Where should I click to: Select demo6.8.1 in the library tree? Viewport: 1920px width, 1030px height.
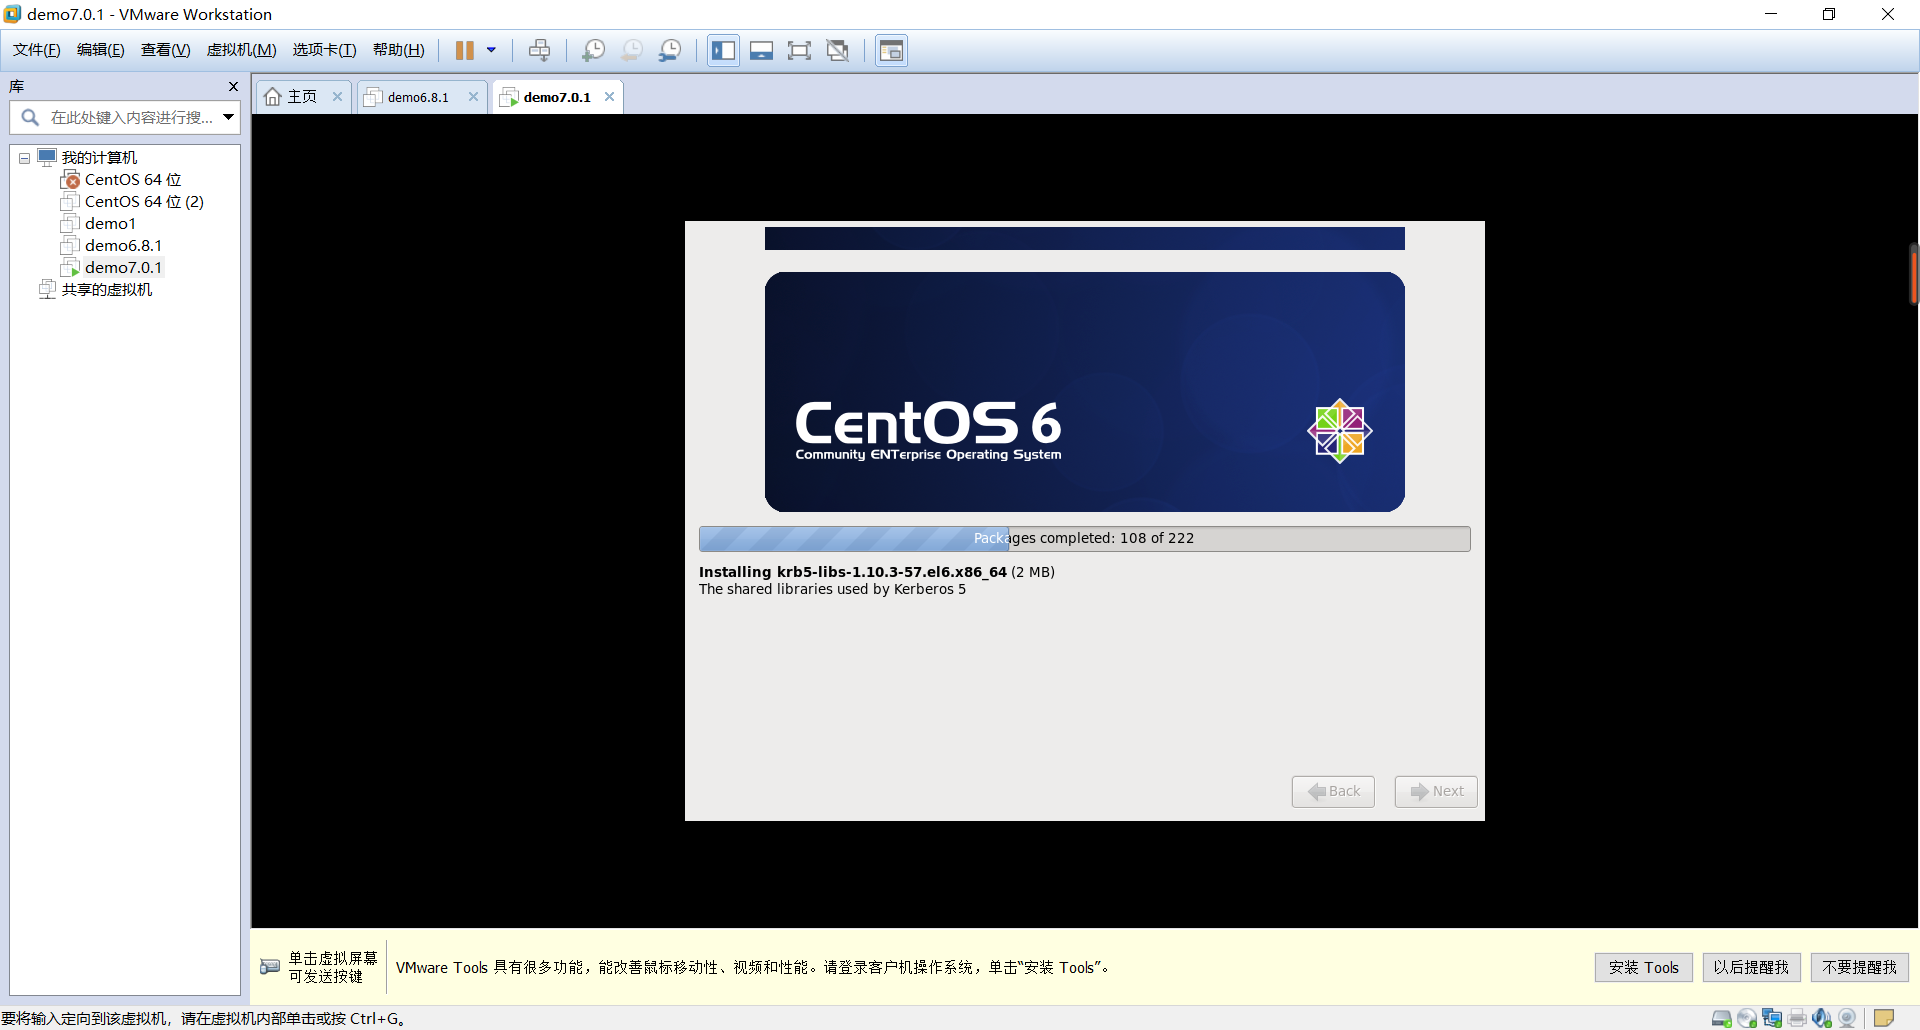click(123, 245)
